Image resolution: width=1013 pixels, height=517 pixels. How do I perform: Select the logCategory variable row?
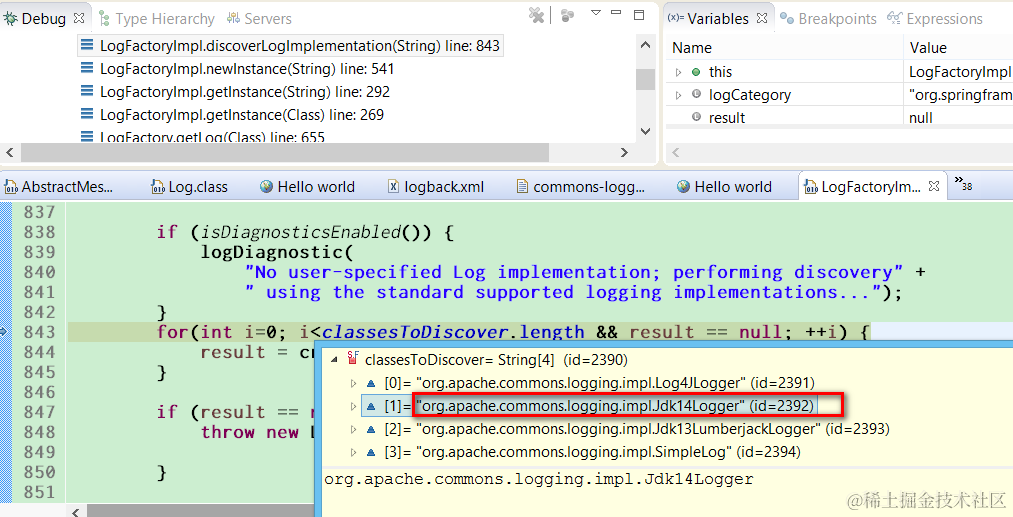coord(839,95)
